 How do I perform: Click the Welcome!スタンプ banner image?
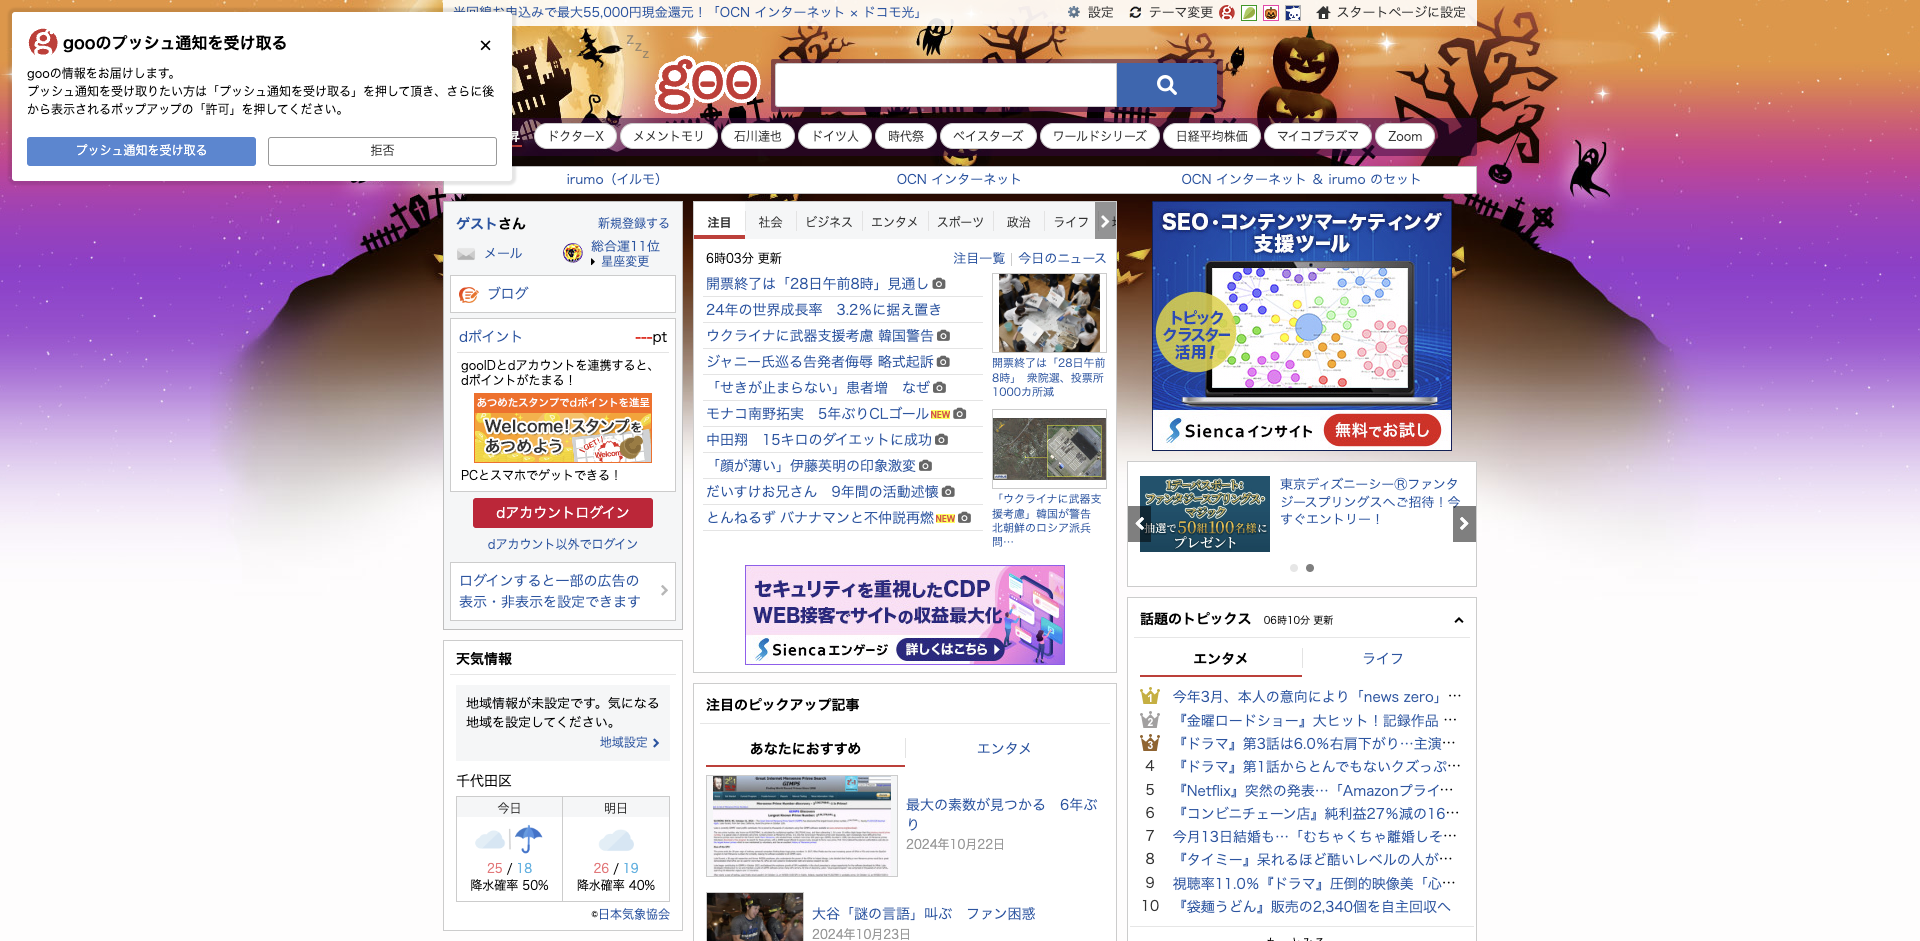(563, 428)
